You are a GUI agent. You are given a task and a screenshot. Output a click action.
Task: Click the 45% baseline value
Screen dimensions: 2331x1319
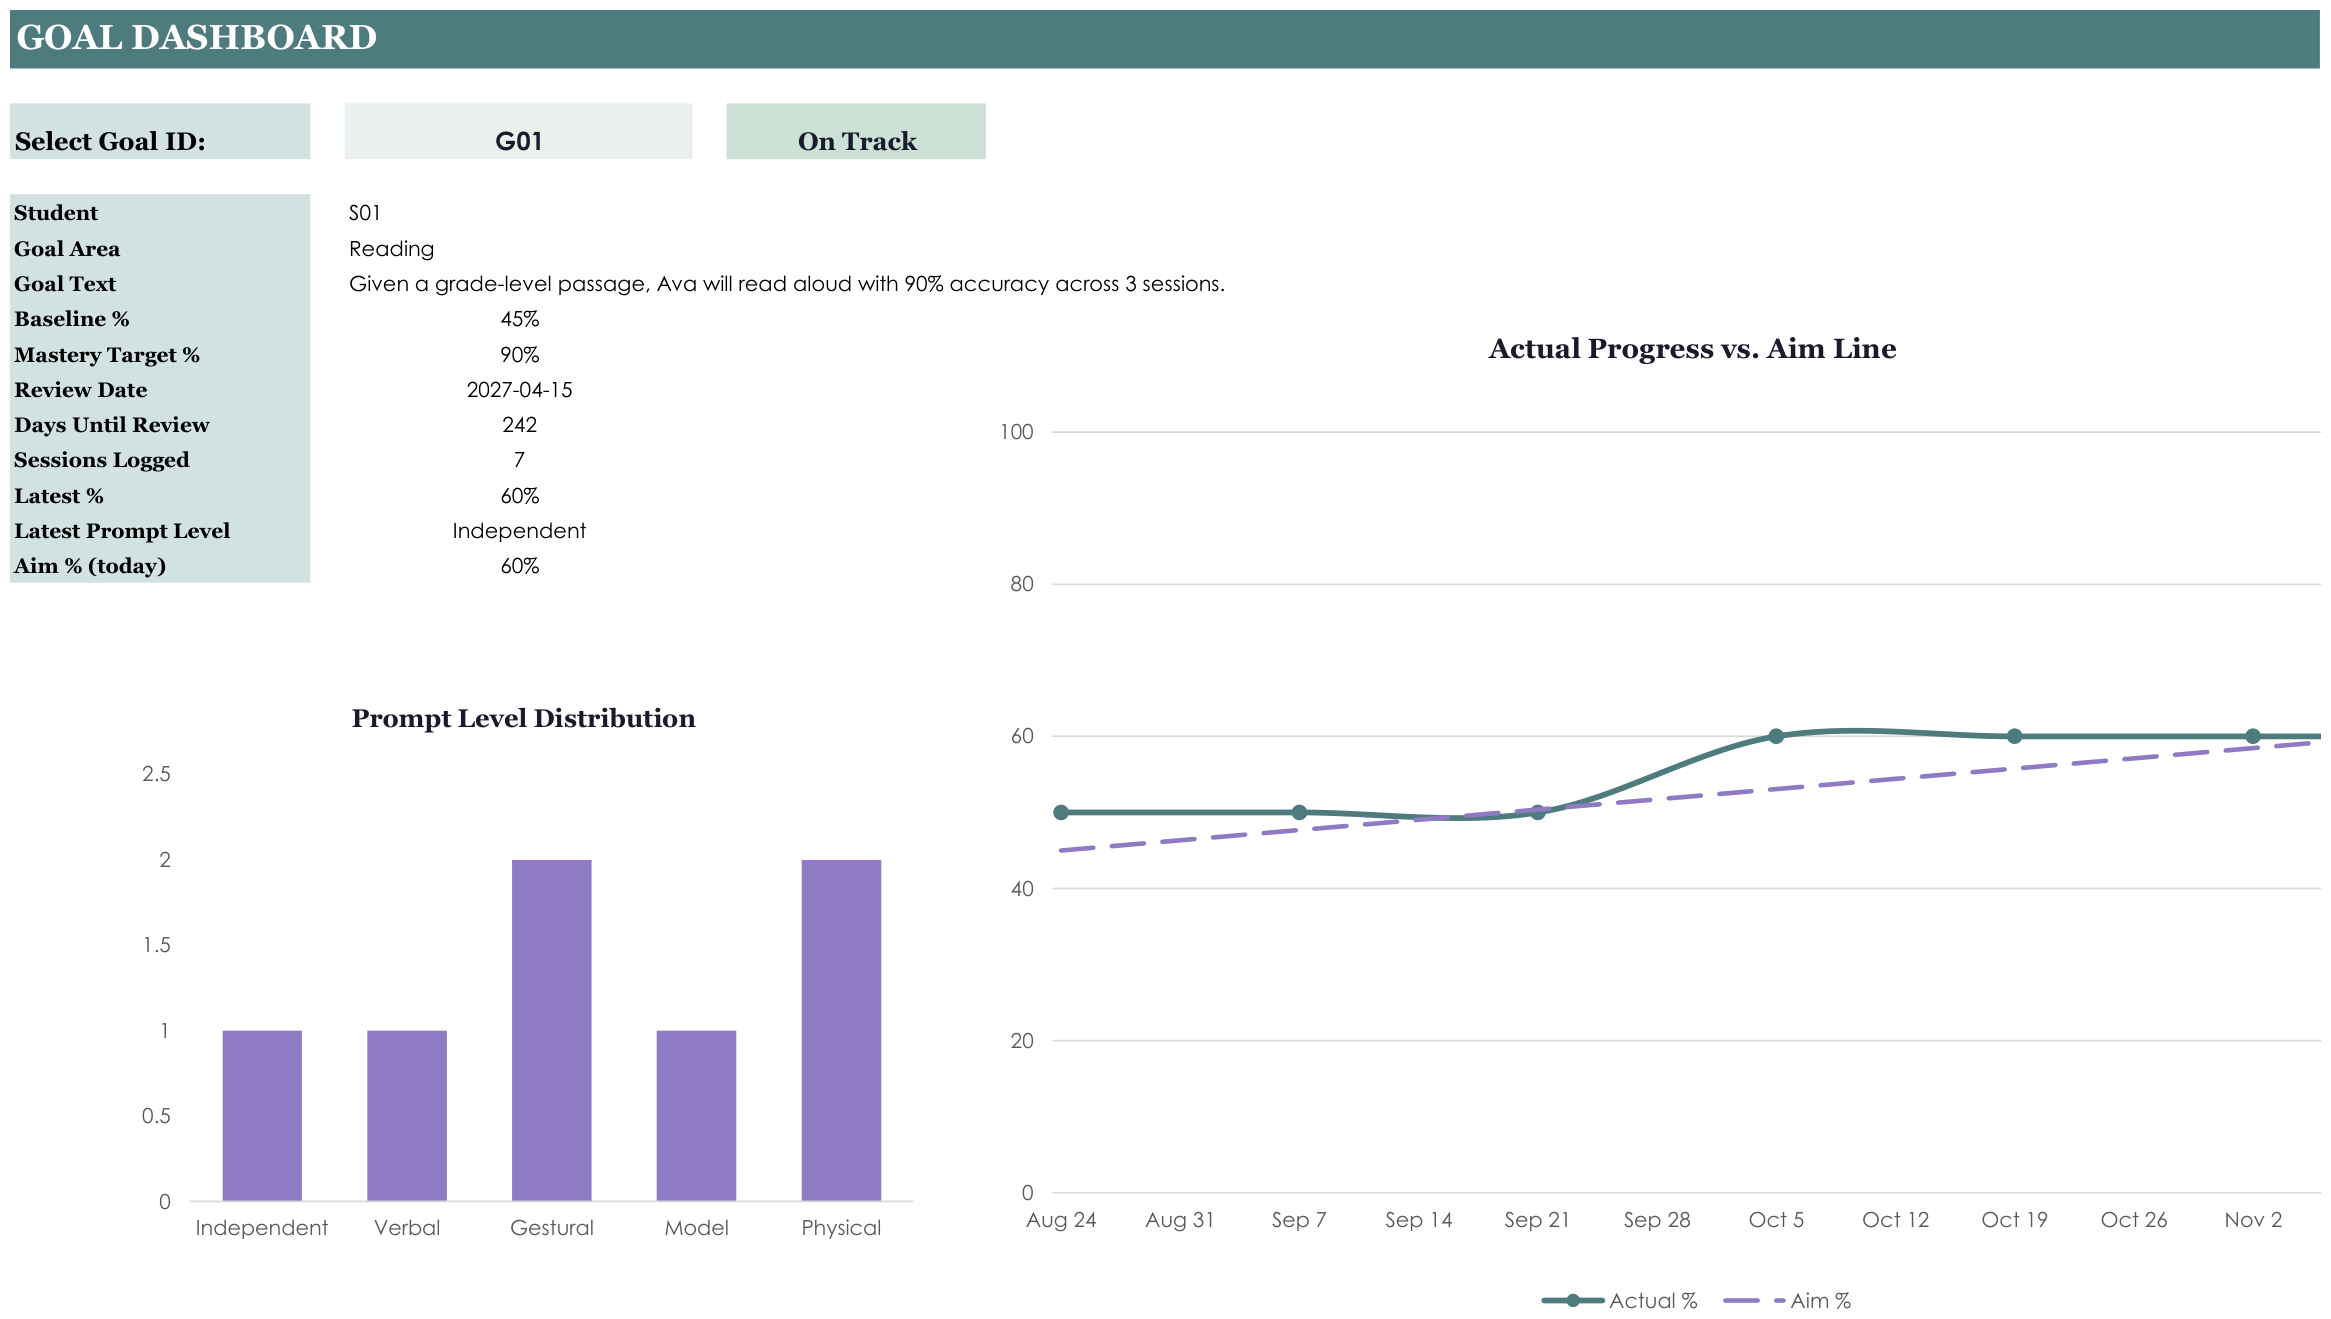point(519,319)
